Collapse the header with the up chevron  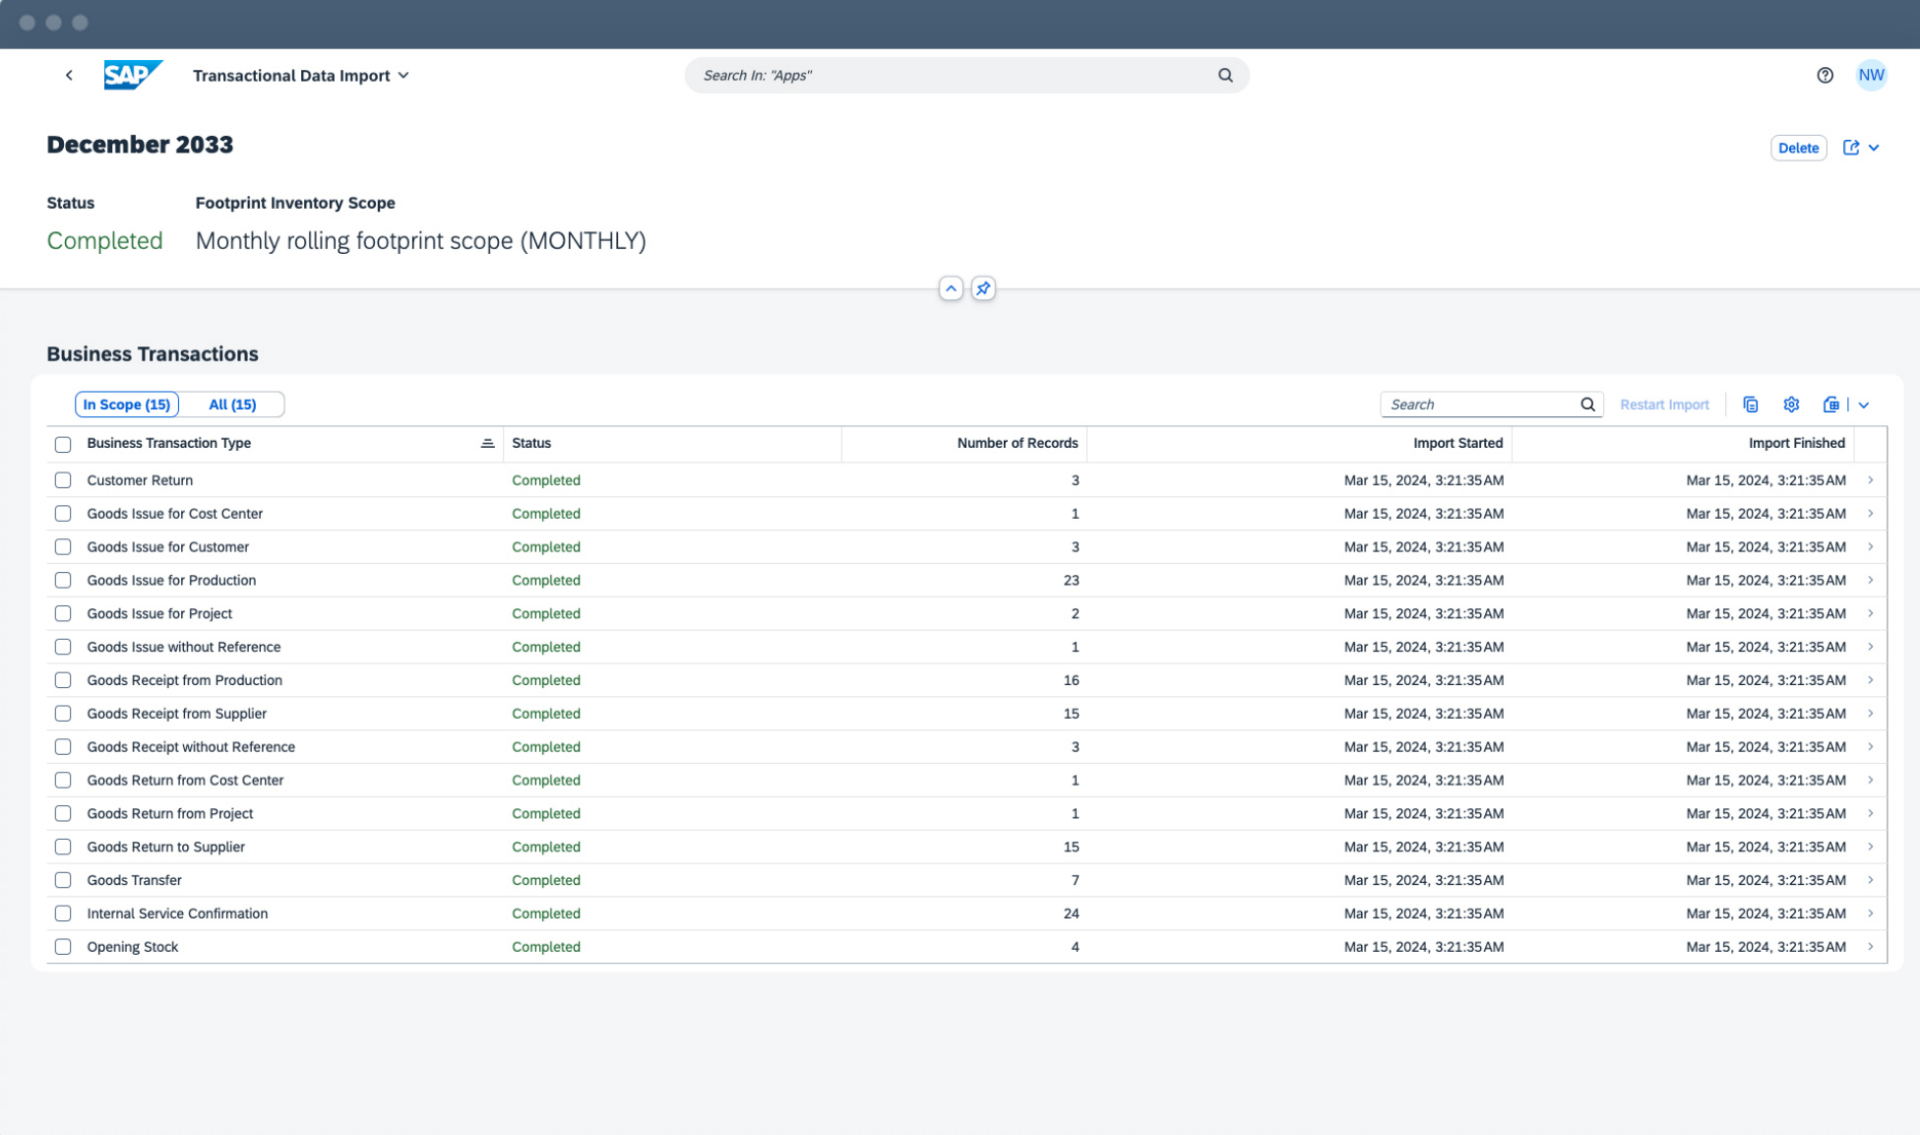click(951, 289)
